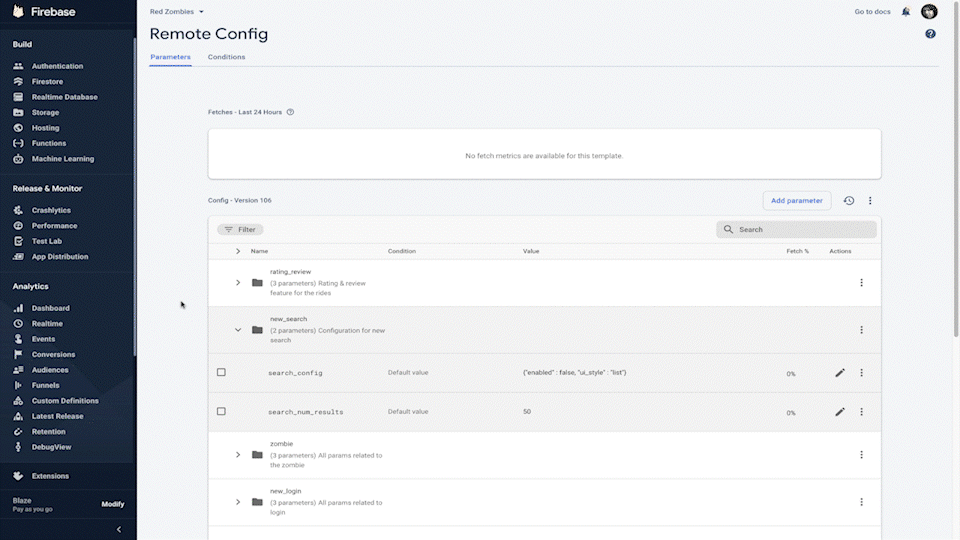Navigate to Functions
This screenshot has height=540, width=960.
(48, 143)
